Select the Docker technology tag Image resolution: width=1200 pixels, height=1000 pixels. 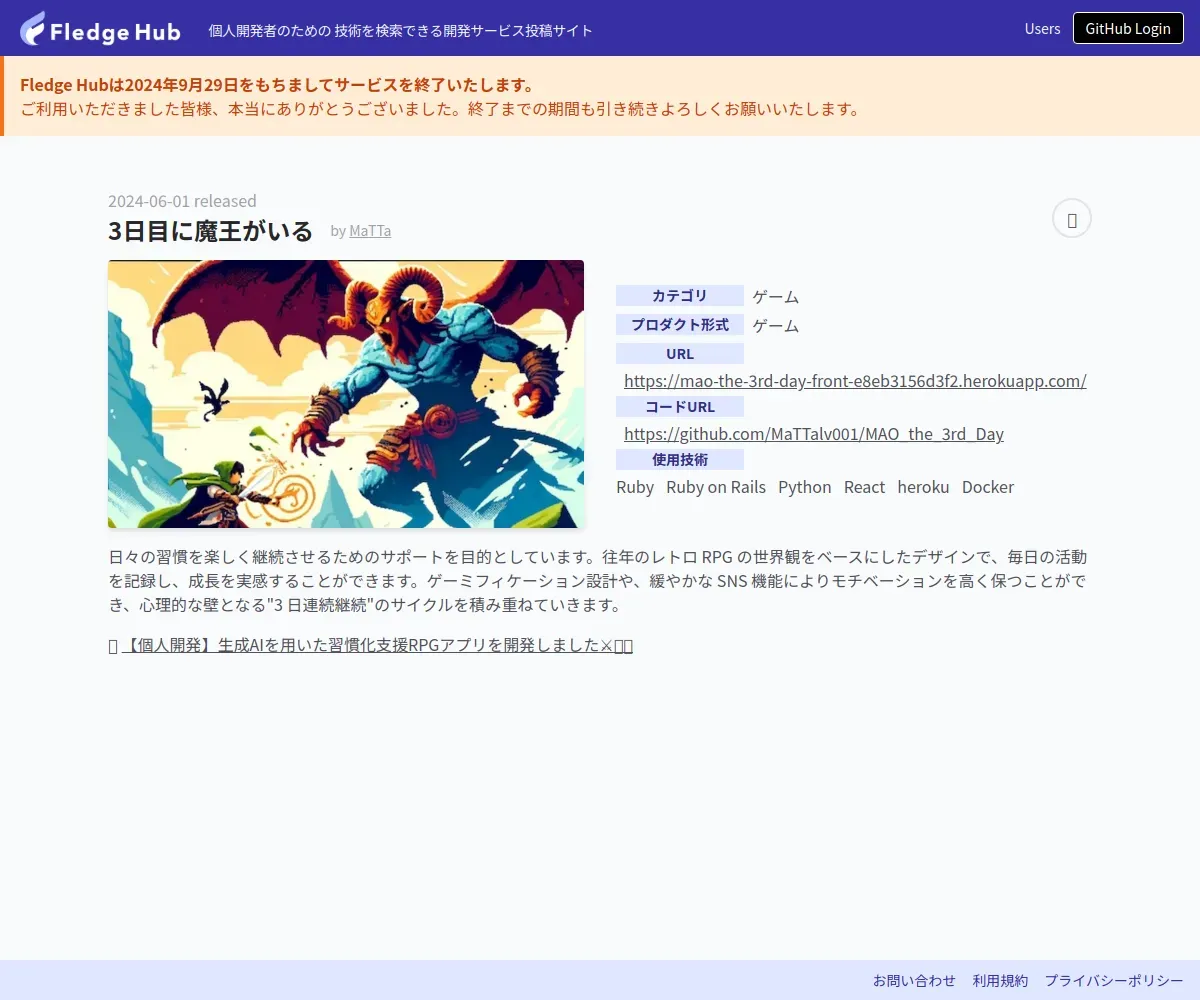pos(988,487)
